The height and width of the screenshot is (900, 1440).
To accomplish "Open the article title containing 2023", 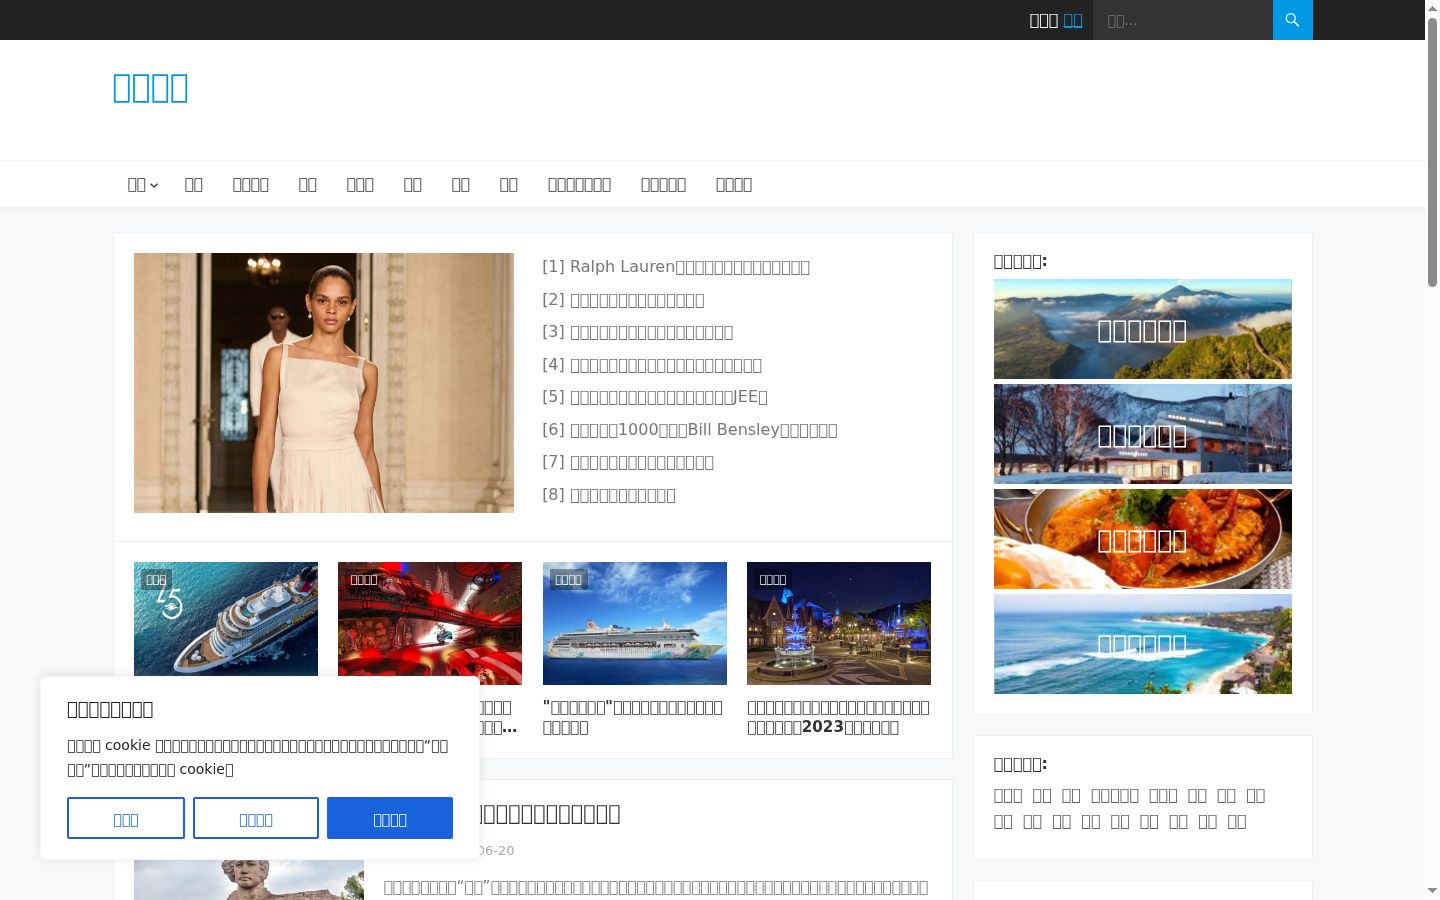I will point(838,717).
